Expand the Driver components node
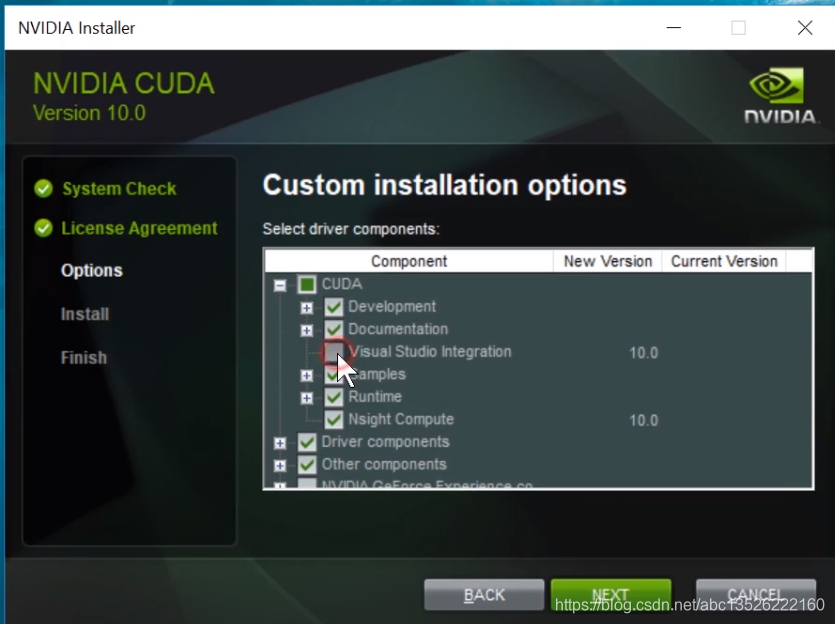The width and height of the screenshot is (835, 624). 280,443
